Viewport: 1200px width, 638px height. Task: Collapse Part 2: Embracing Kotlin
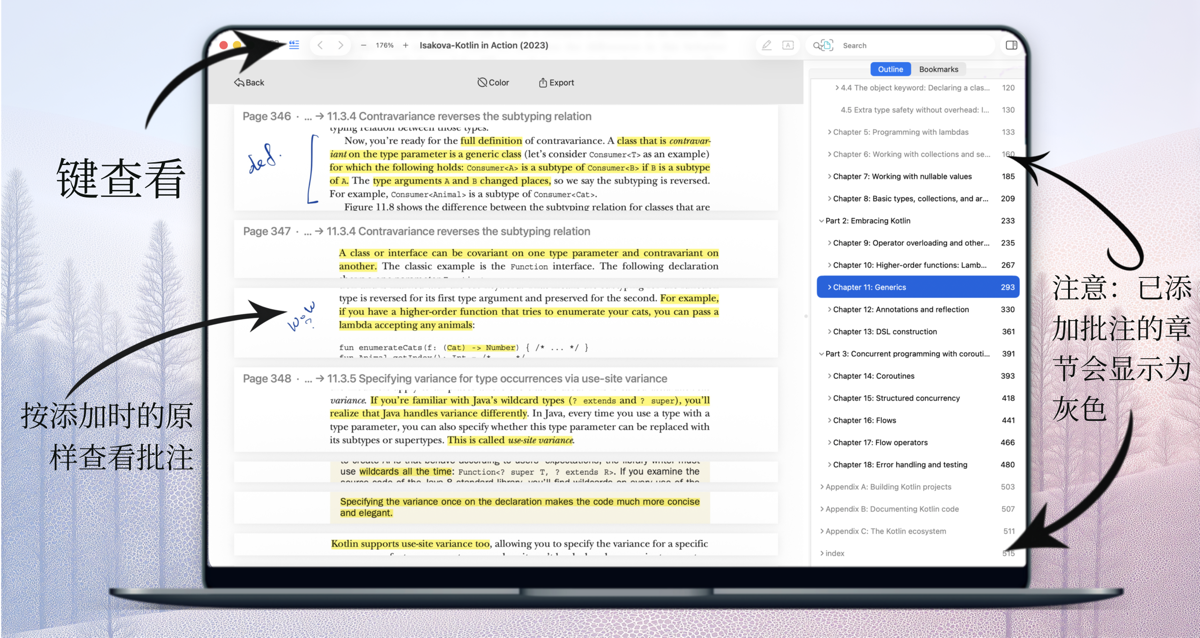coord(822,221)
